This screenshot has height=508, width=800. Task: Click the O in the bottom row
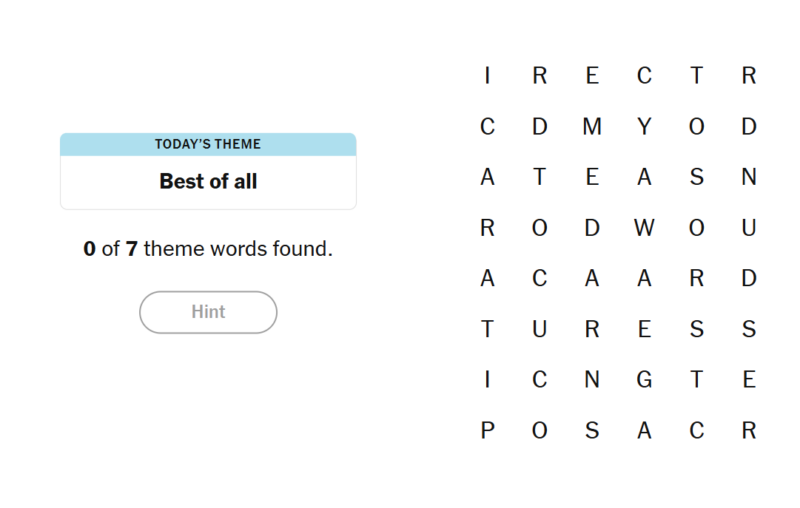pos(540,431)
